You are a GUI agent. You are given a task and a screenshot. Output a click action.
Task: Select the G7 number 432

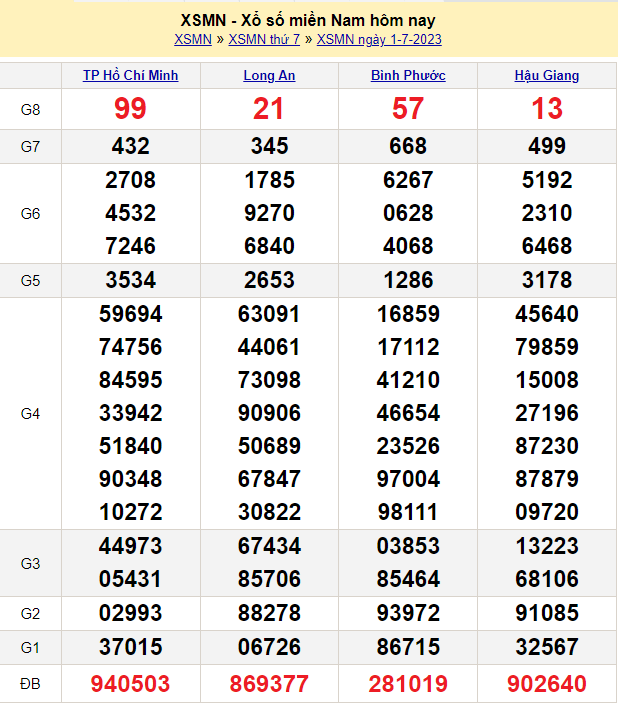pos(131,146)
